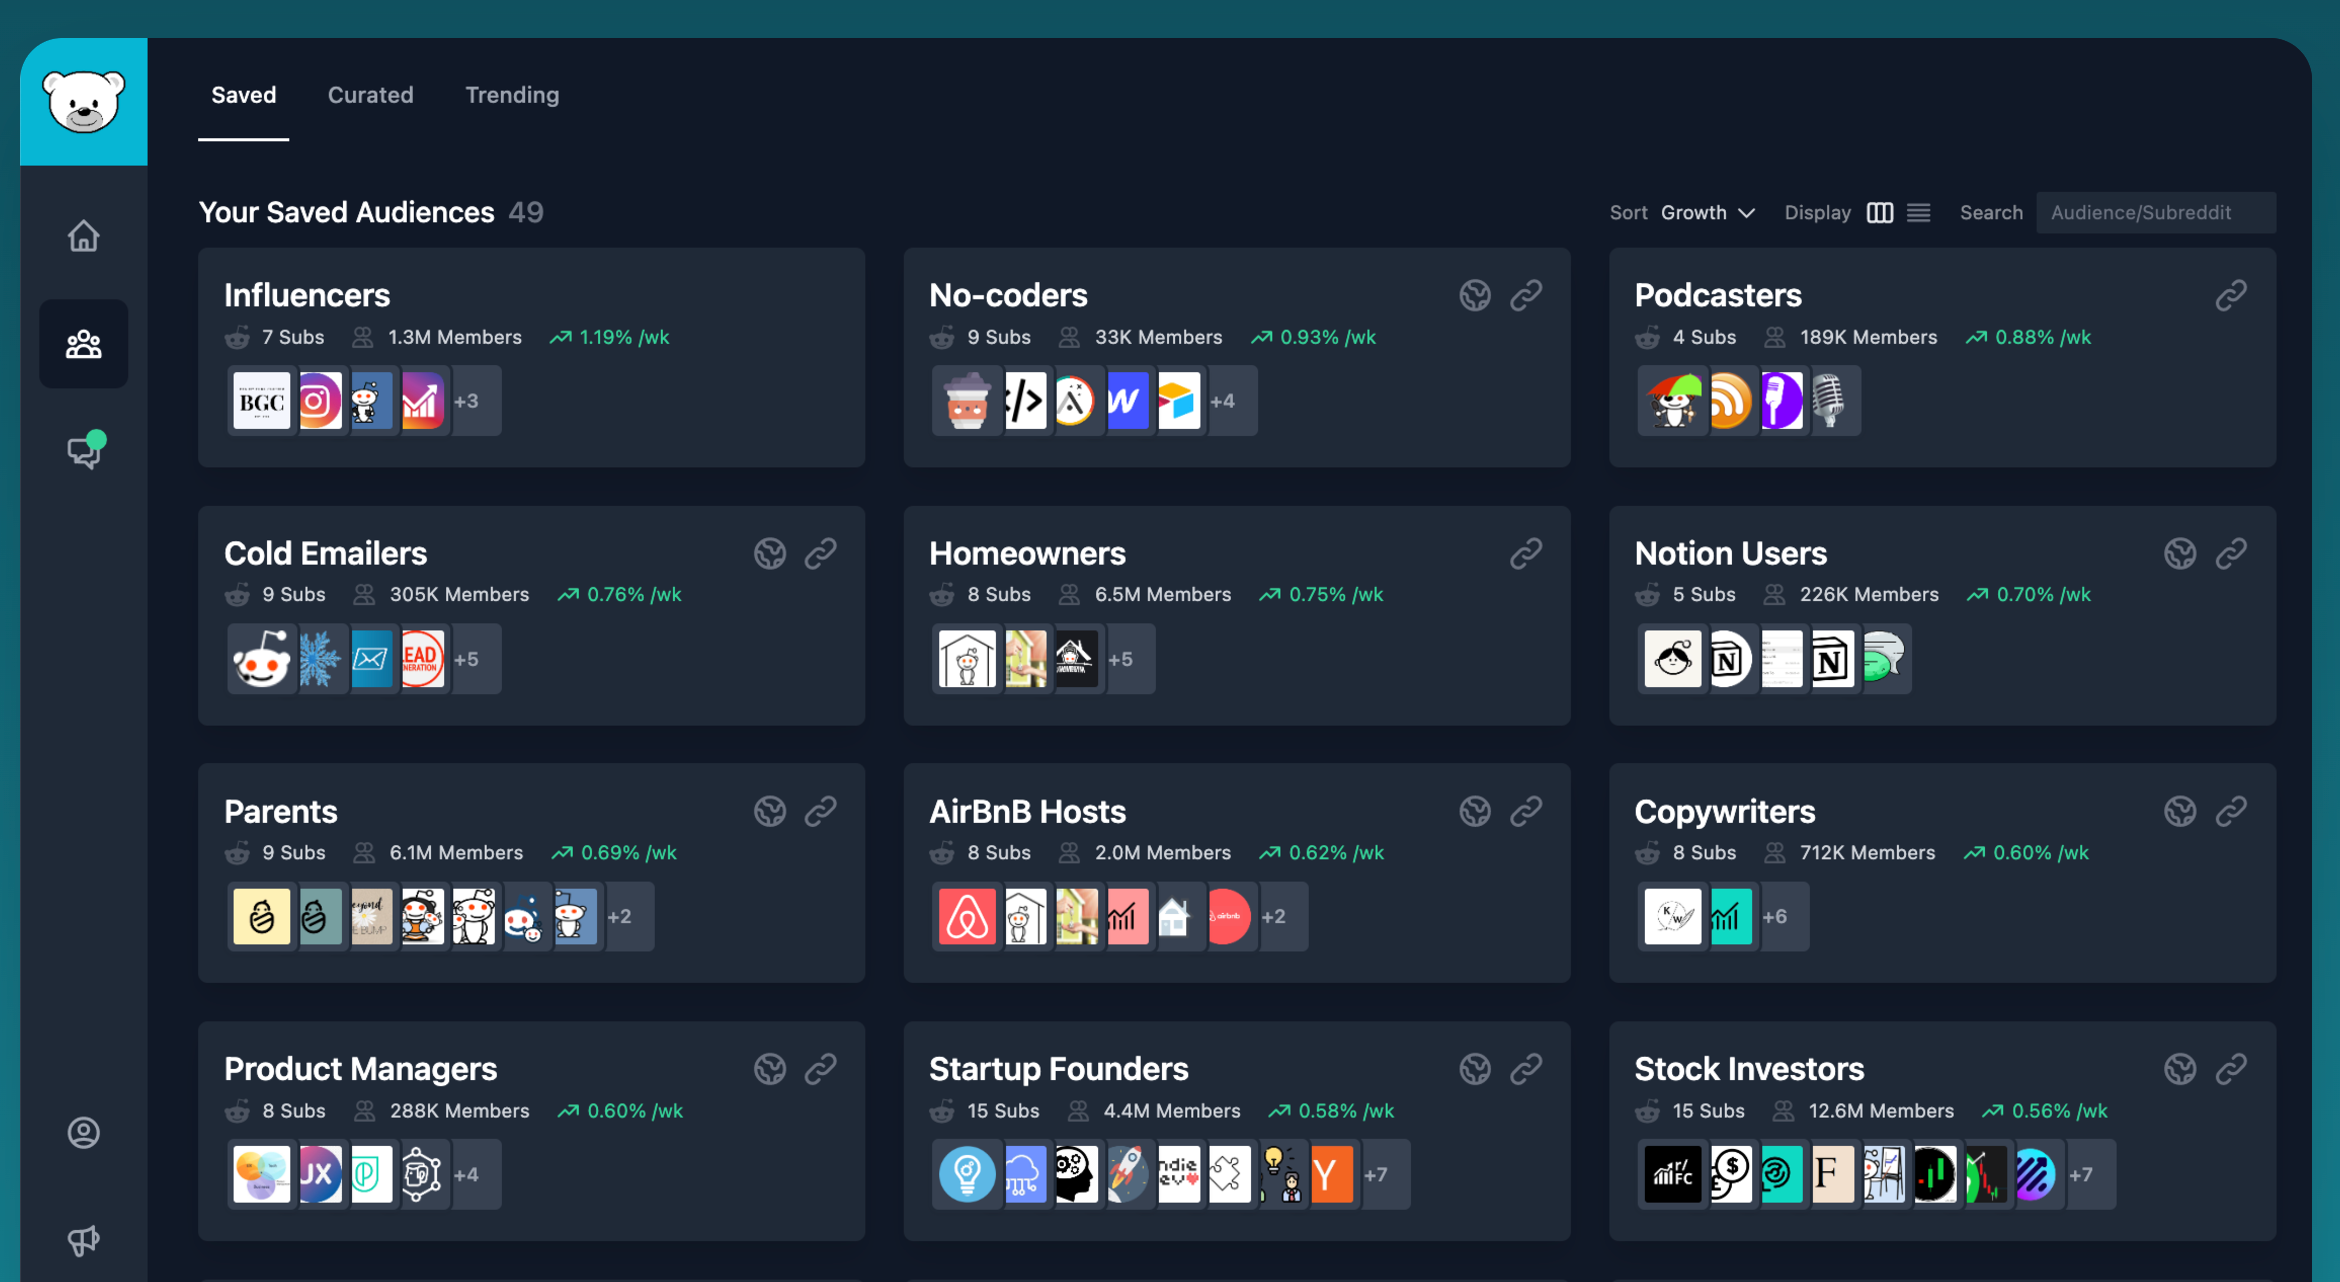Open the Sort Growth dropdown

[x=1707, y=213]
